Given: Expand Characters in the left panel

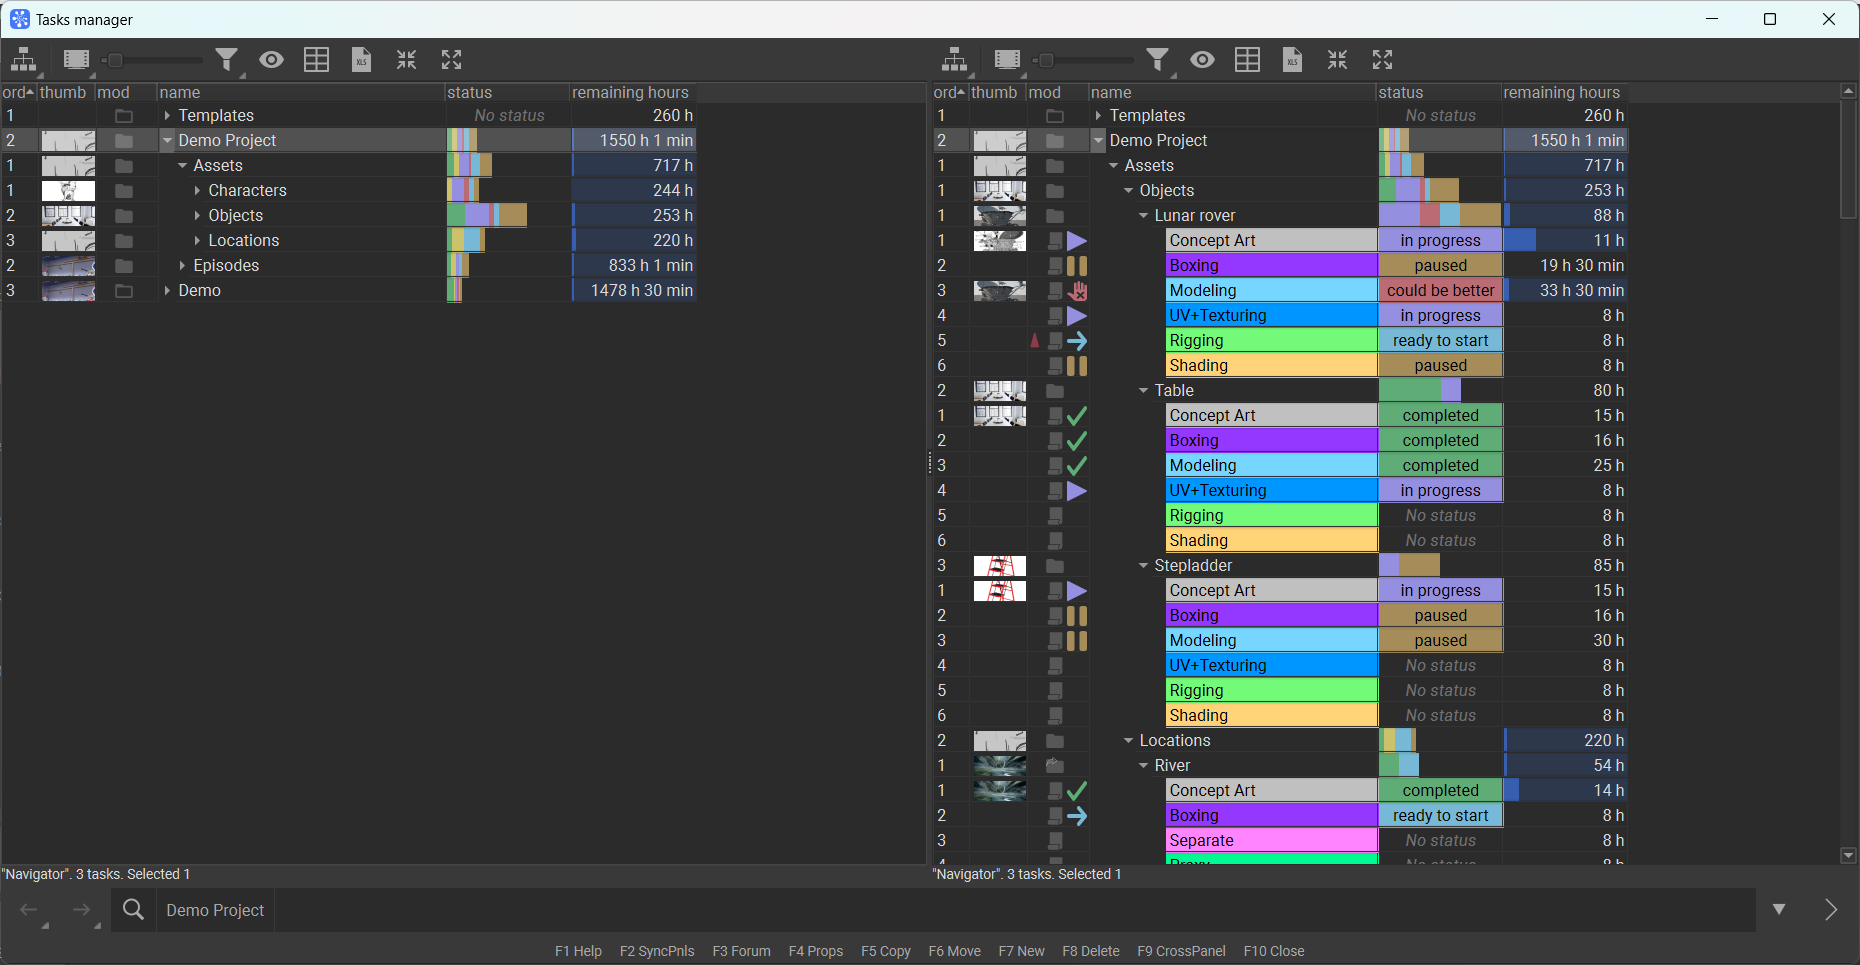Looking at the screenshot, I should click(x=197, y=191).
